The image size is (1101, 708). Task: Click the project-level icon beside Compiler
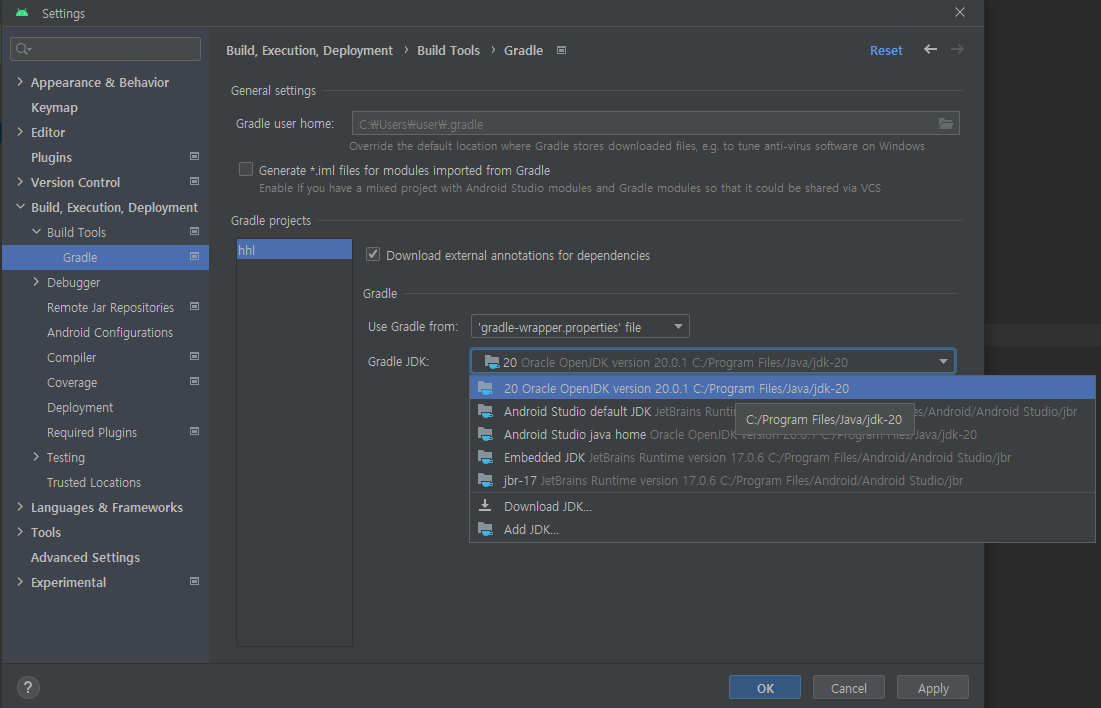pyautogui.click(x=195, y=356)
